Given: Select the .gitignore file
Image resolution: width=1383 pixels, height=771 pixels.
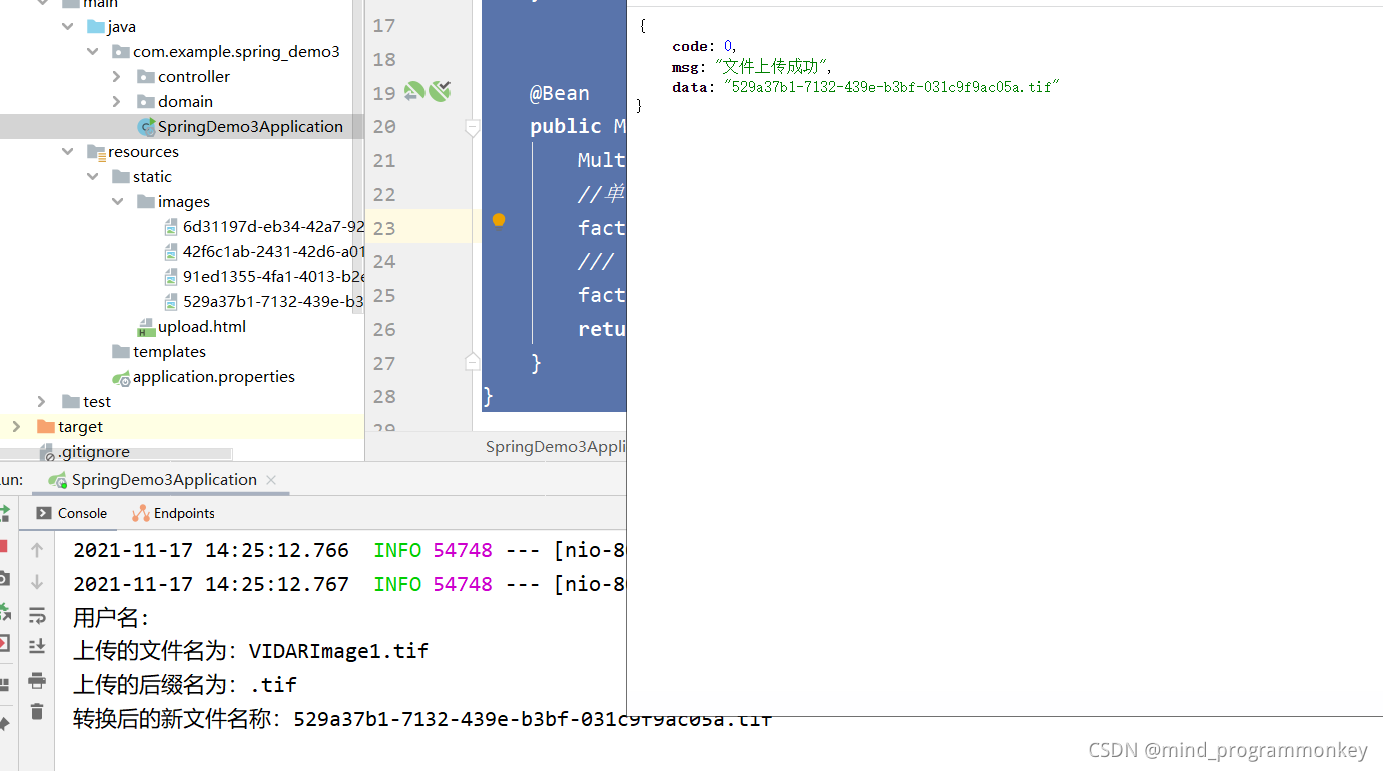Looking at the screenshot, I should tap(84, 451).
